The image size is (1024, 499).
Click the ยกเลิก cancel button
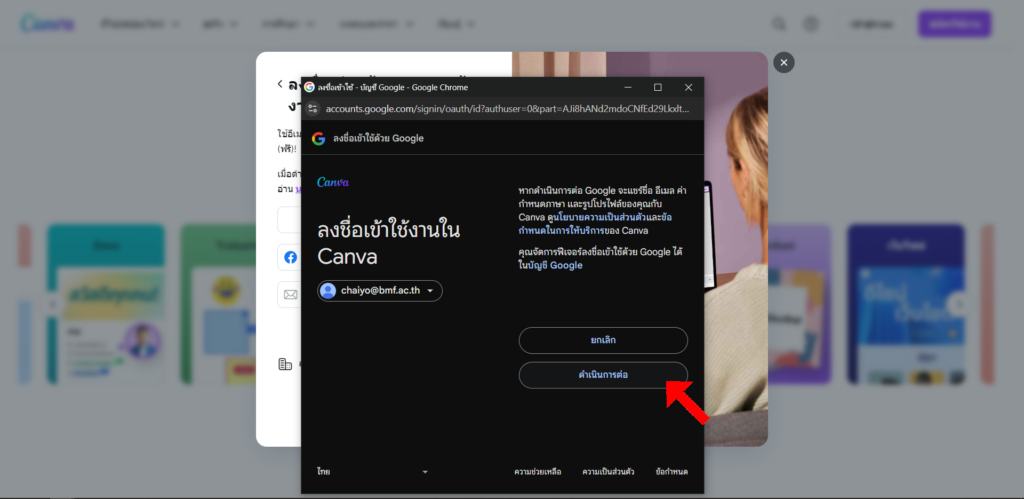click(x=603, y=340)
